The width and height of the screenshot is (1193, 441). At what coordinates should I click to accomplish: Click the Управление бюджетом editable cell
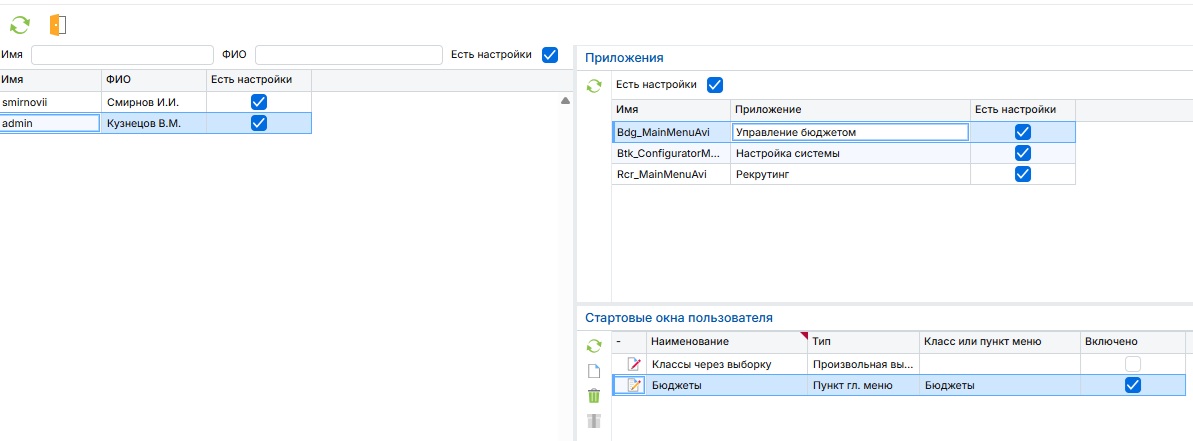point(850,132)
